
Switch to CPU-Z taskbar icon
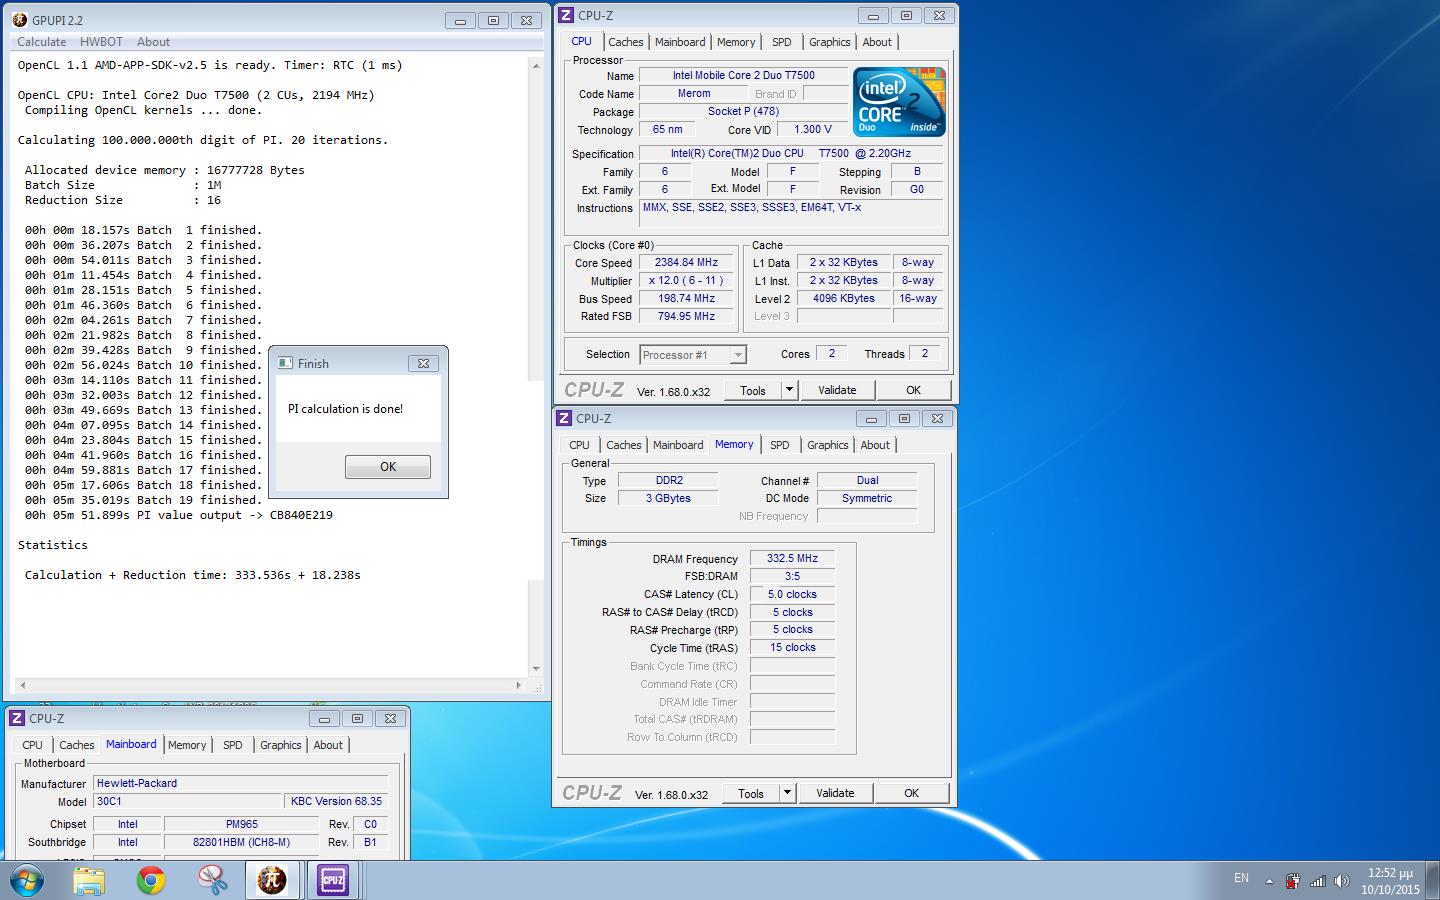pyautogui.click(x=333, y=880)
